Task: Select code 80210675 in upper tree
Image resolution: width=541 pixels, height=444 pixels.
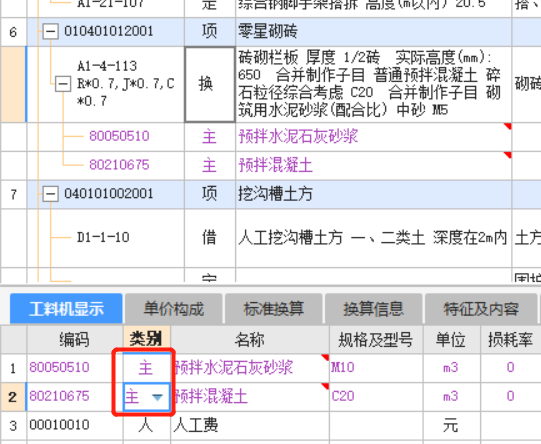Action: point(119,165)
